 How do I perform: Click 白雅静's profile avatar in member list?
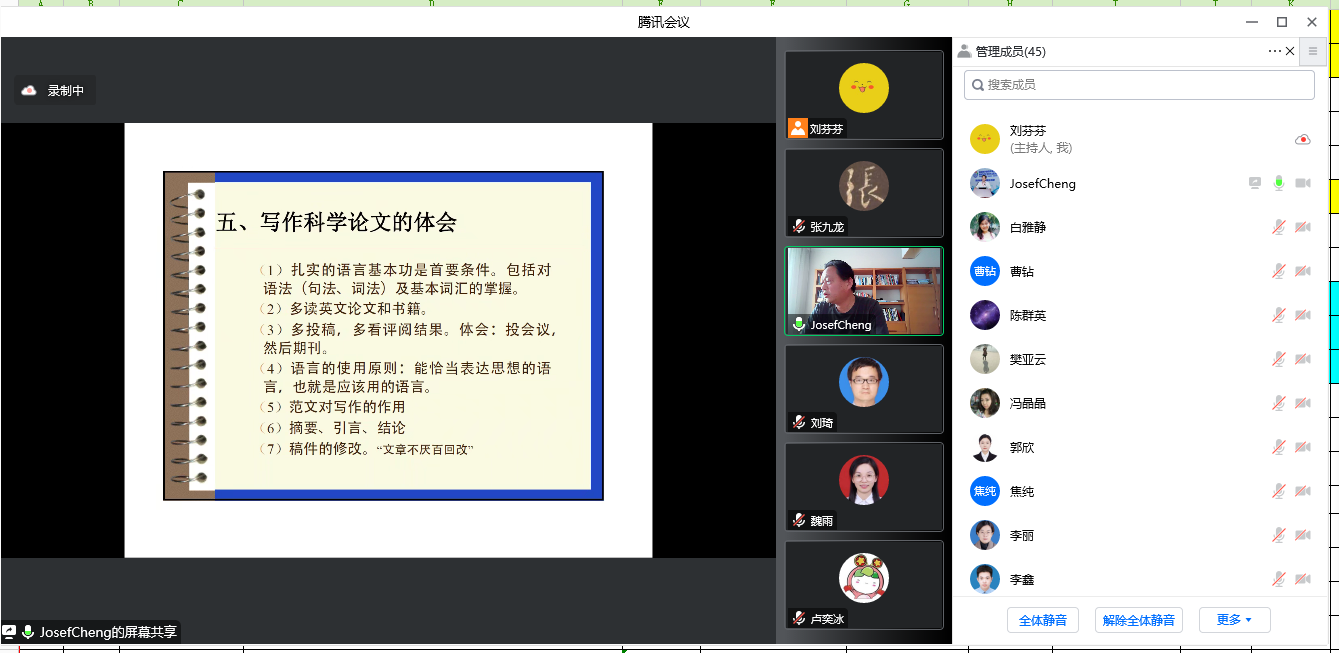[985, 227]
